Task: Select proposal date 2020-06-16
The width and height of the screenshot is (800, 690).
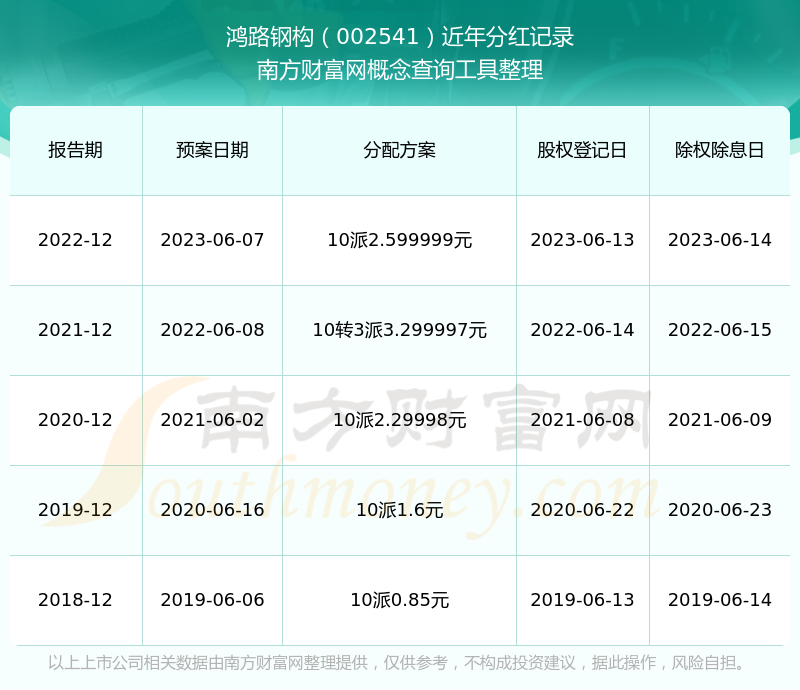Action: point(212,509)
